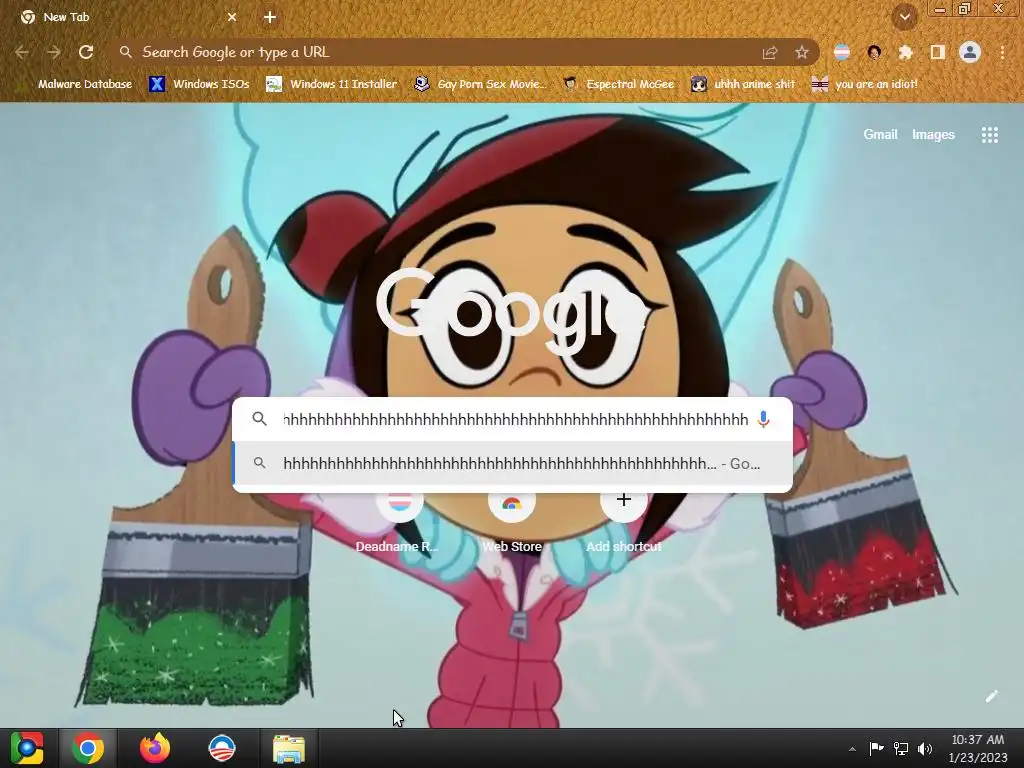1024x768 pixels.
Task: Close the New Tab tab
Action: coord(232,18)
